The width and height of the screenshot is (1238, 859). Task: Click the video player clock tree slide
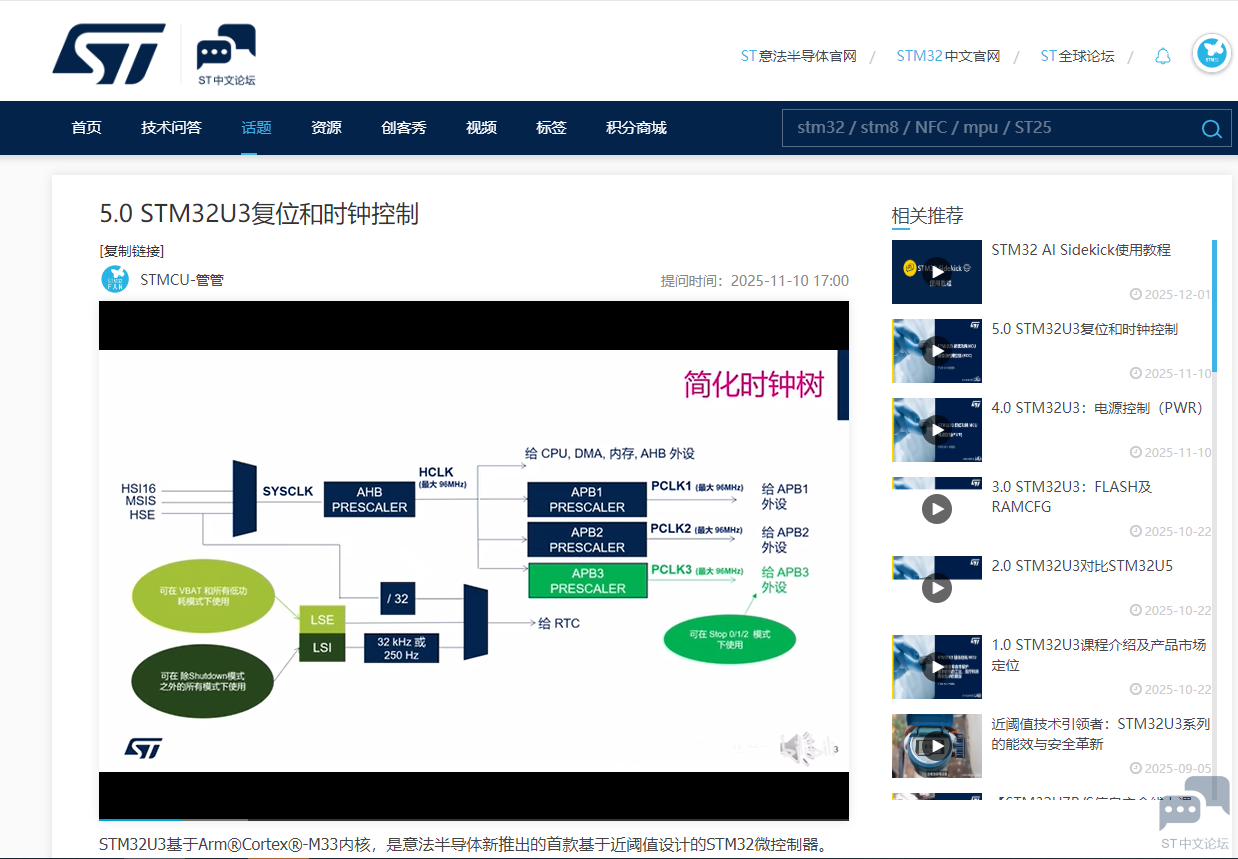pos(474,560)
